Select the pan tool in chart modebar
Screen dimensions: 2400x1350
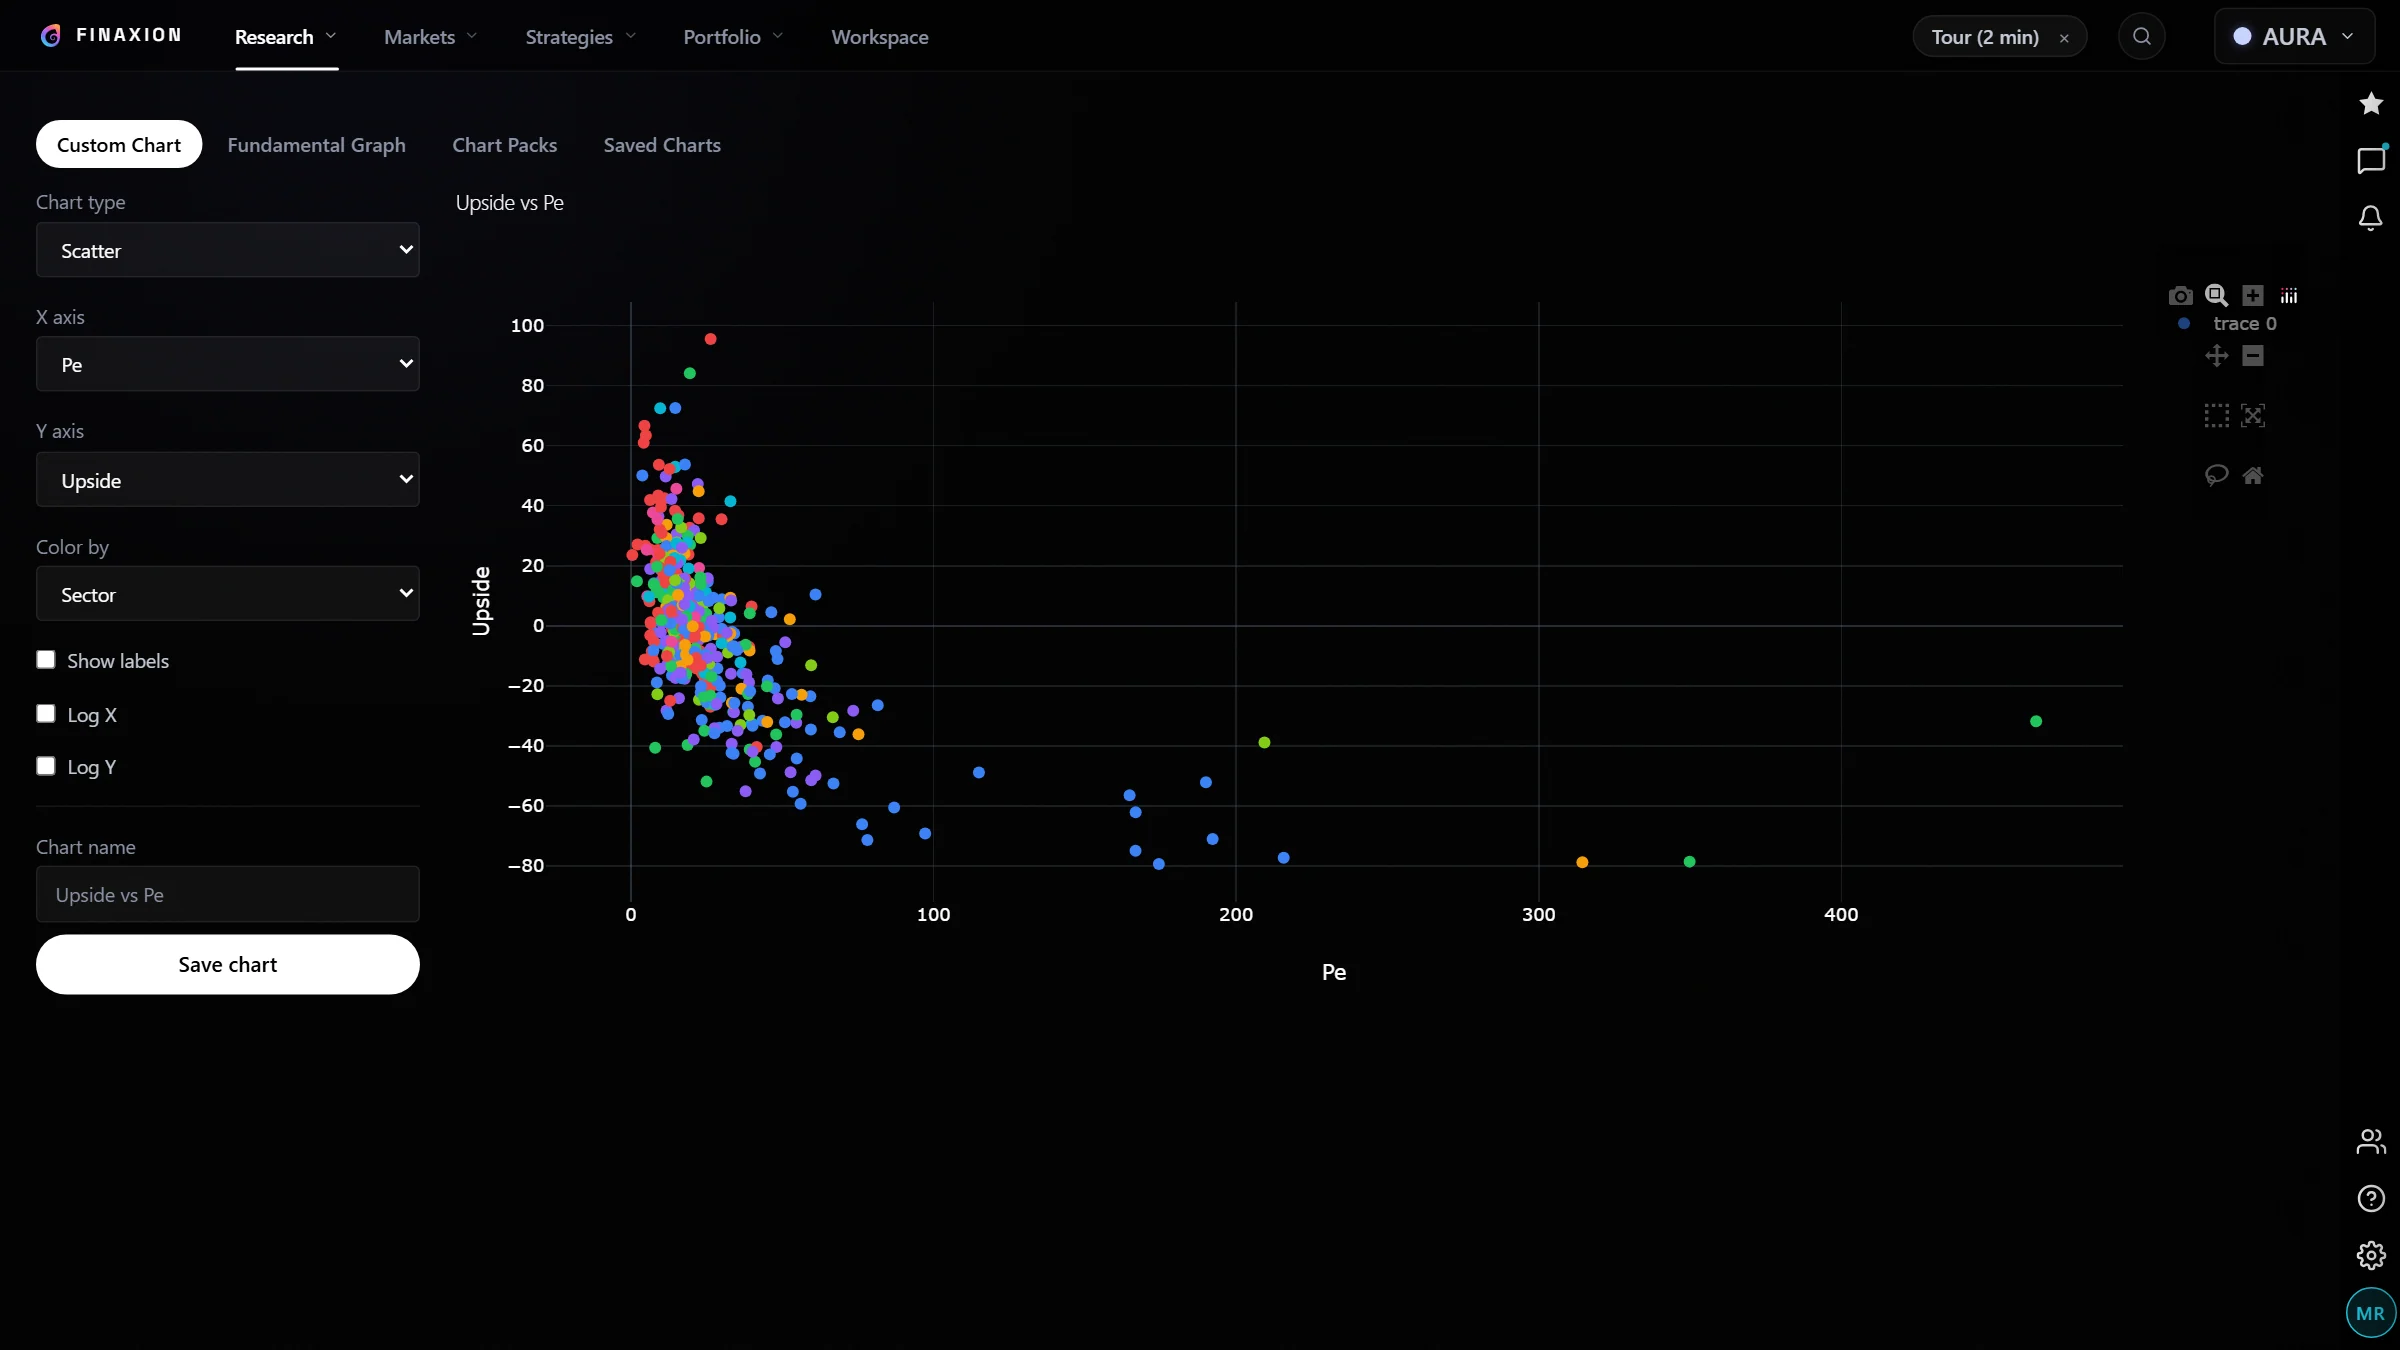[2216, 356]
